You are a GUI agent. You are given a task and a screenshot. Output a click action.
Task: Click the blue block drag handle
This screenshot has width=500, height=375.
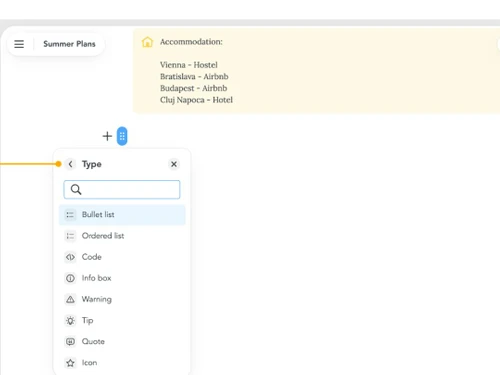tap(122, 136)
